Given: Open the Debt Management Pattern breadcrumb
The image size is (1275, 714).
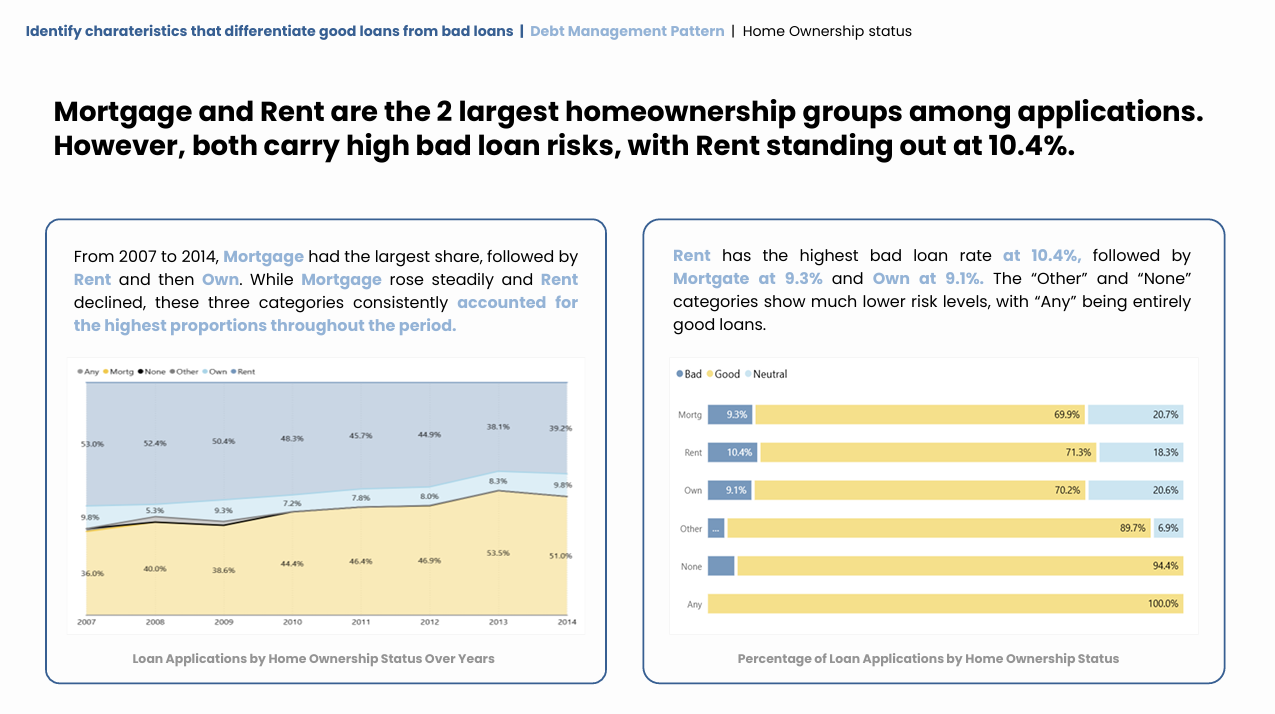Looking at the screenshot, I should point(627,31).
